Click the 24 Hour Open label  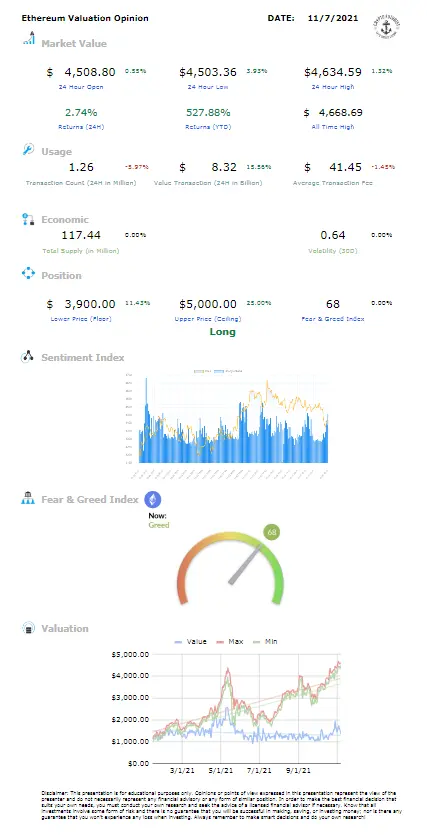pos(80,86)
